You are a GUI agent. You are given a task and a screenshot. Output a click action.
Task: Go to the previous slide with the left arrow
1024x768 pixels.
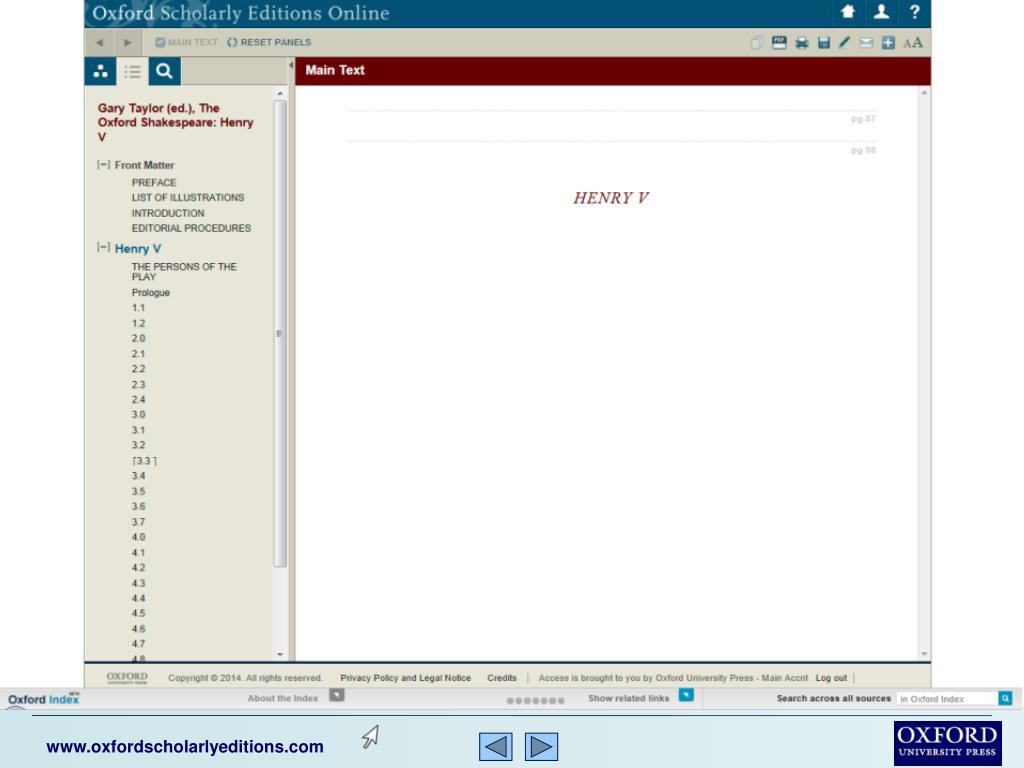pyautogui.click(x=496, y=746)
